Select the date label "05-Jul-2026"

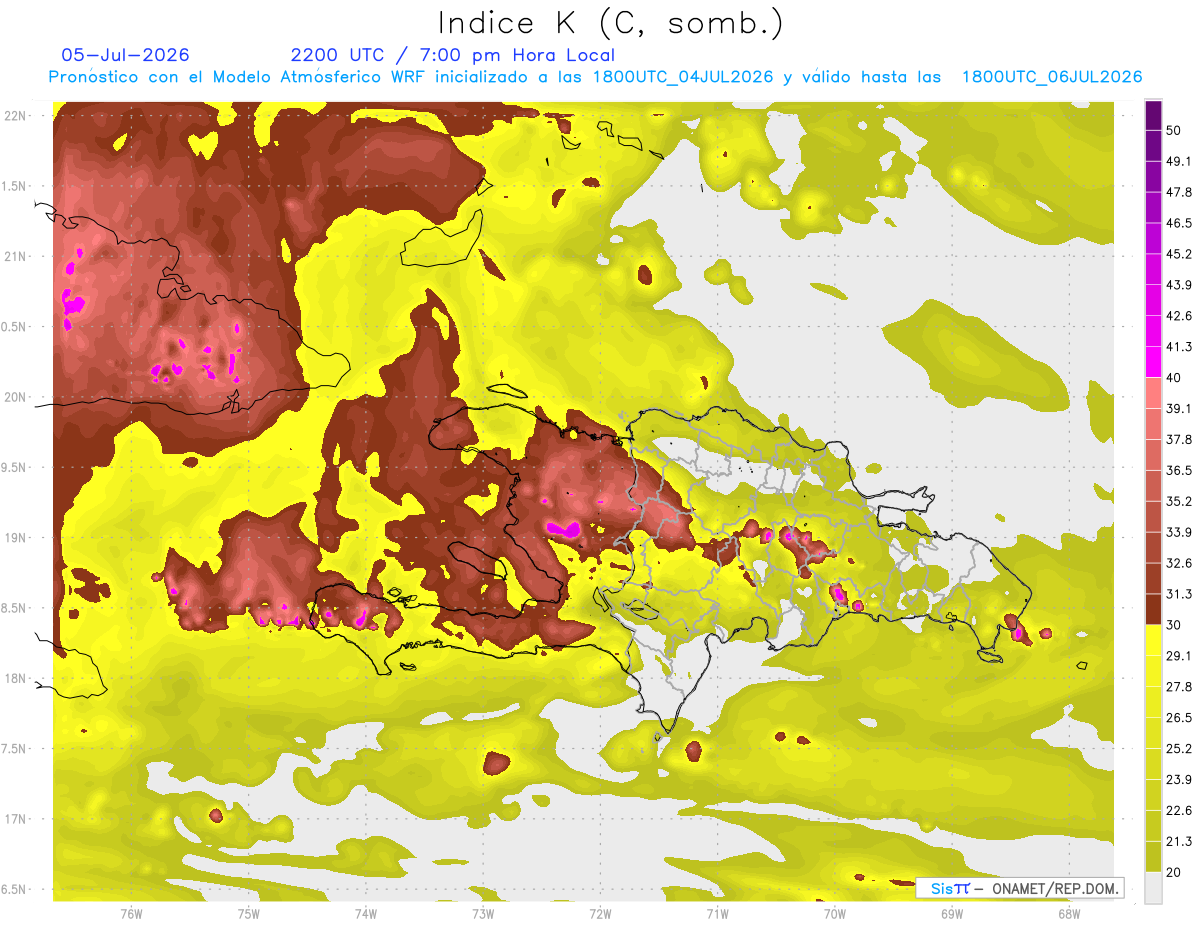(125, 55)
